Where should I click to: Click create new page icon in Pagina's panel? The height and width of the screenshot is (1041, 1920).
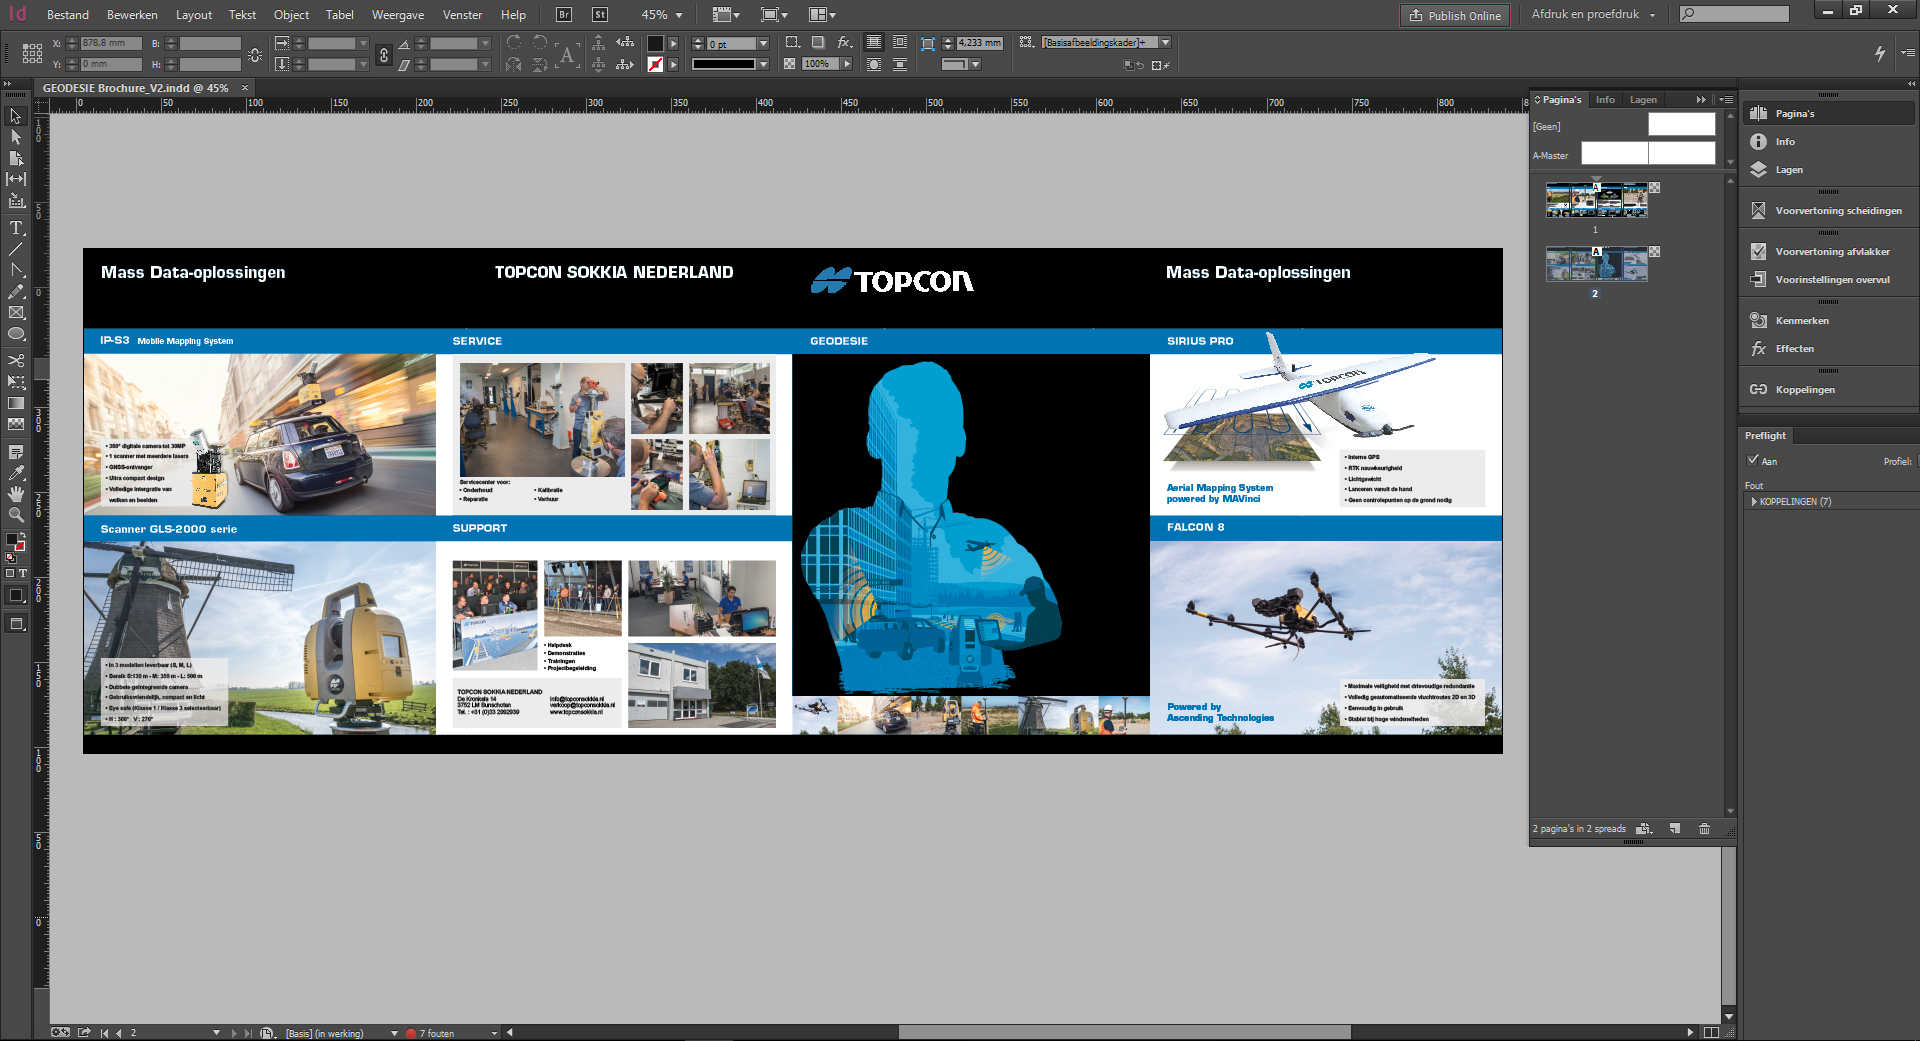(1675, 829)
